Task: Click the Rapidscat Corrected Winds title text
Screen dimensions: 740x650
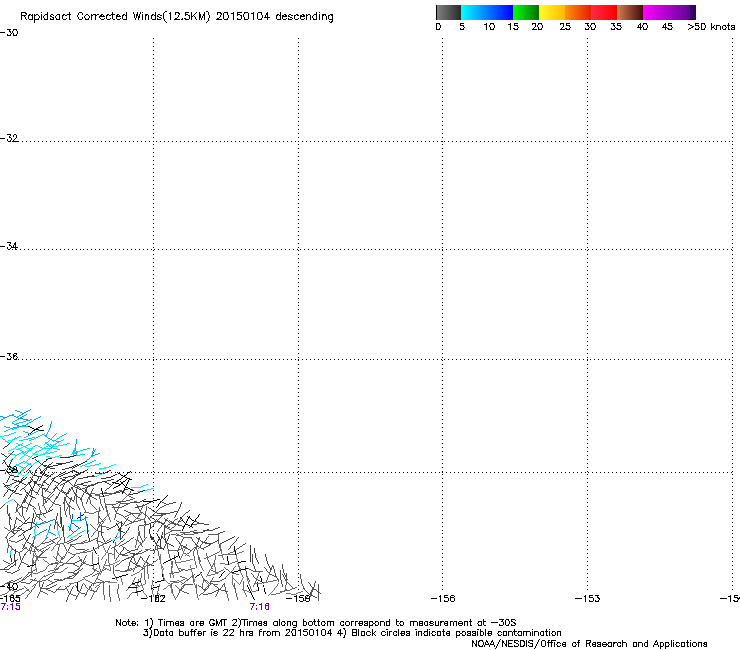Action: (x=177, y=17)
